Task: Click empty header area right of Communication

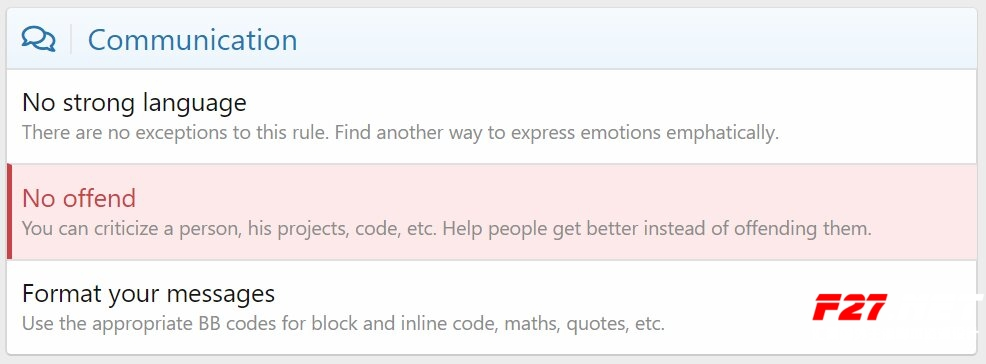Action: 629,39
